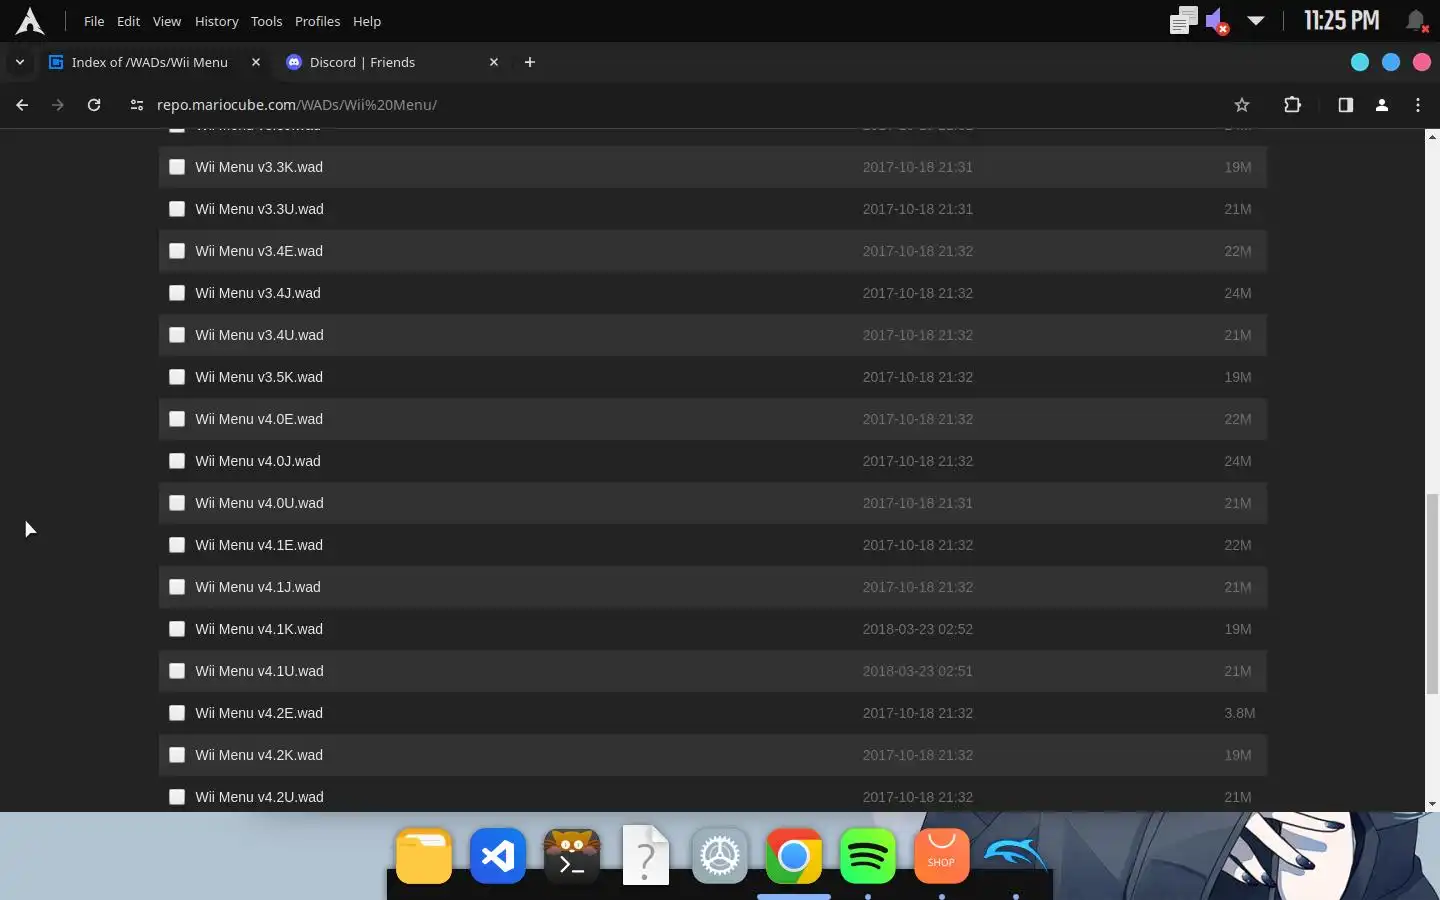Open the Wii Menu v4.2K.wad link

259,755
